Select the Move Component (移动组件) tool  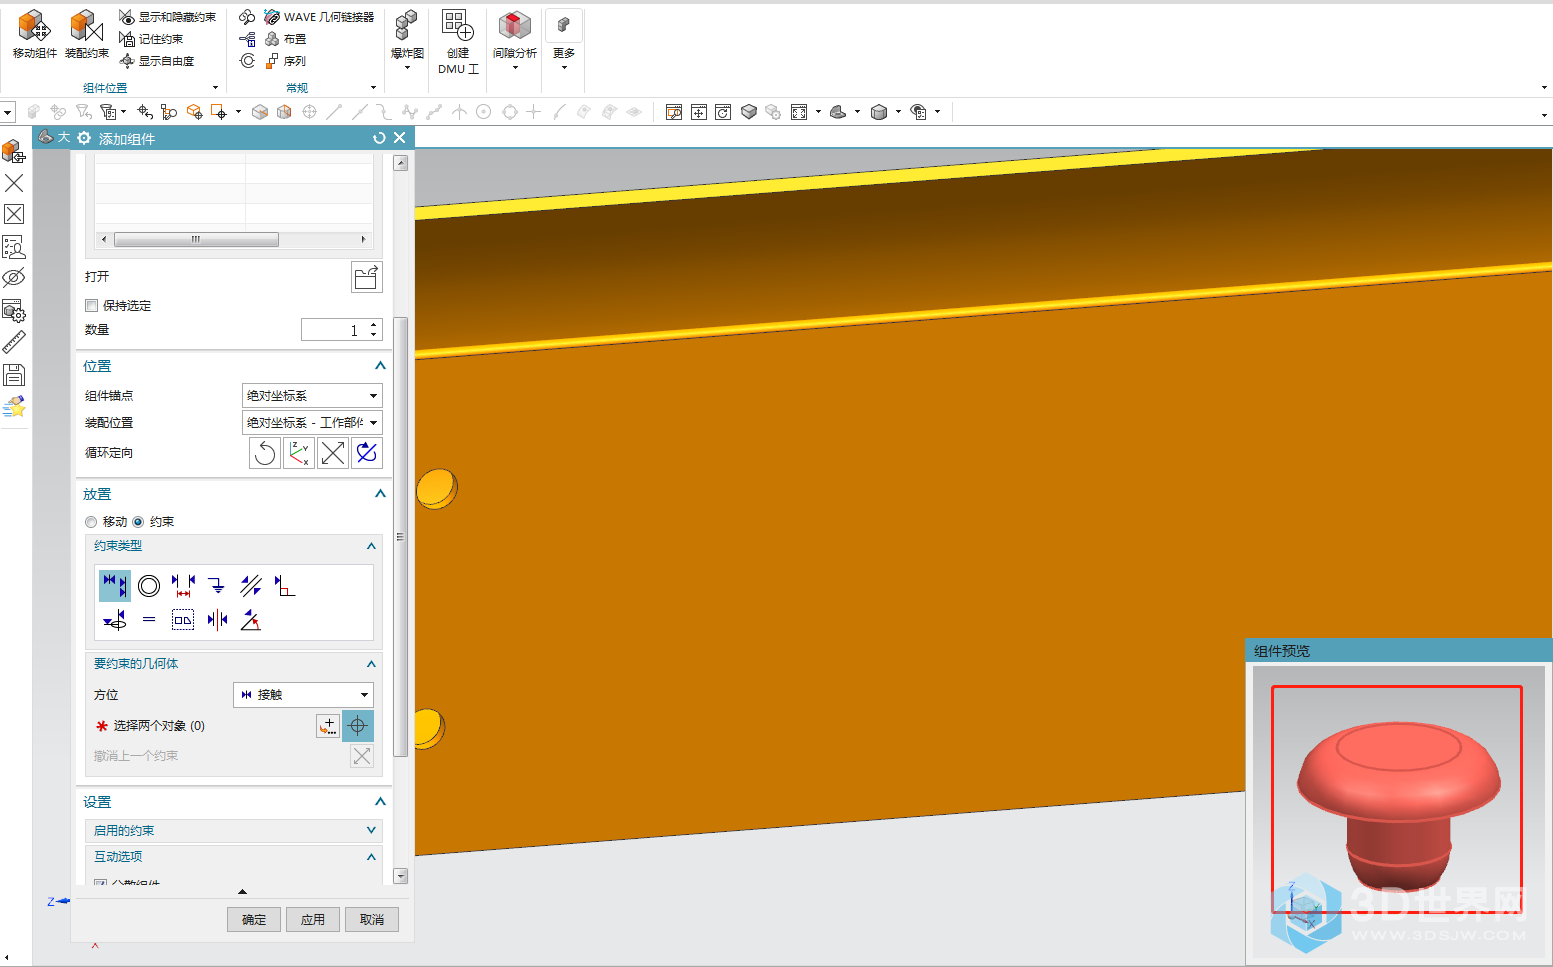(x=34, y=34)
